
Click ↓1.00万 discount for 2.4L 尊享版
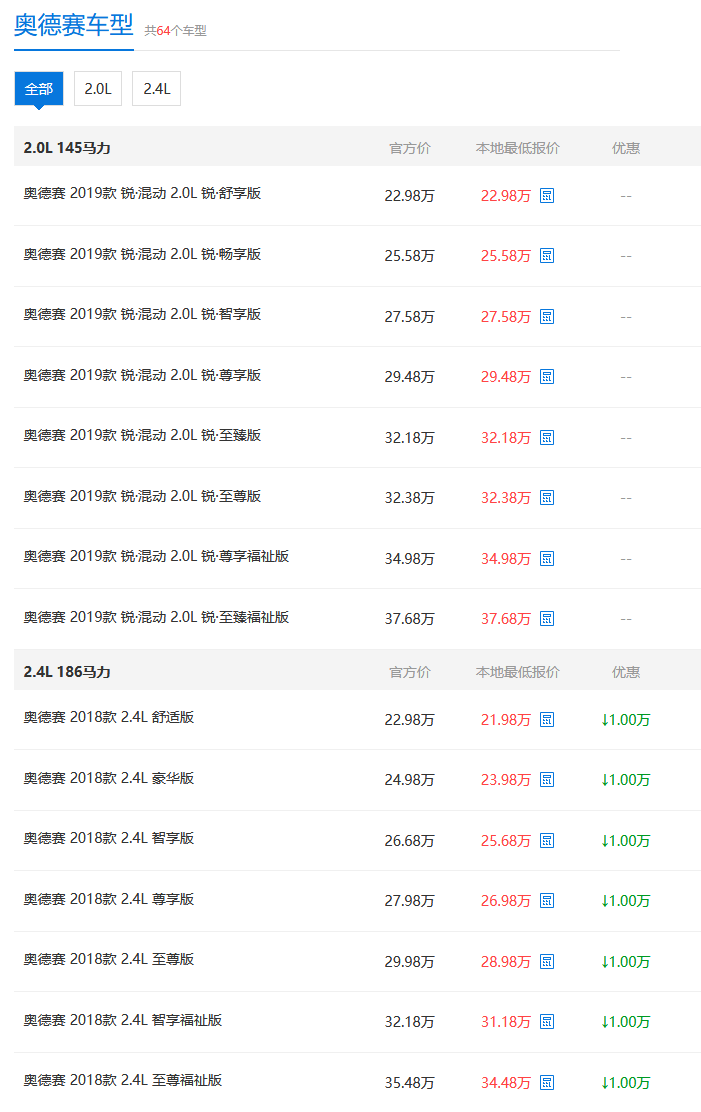click(x=626, y=901)
